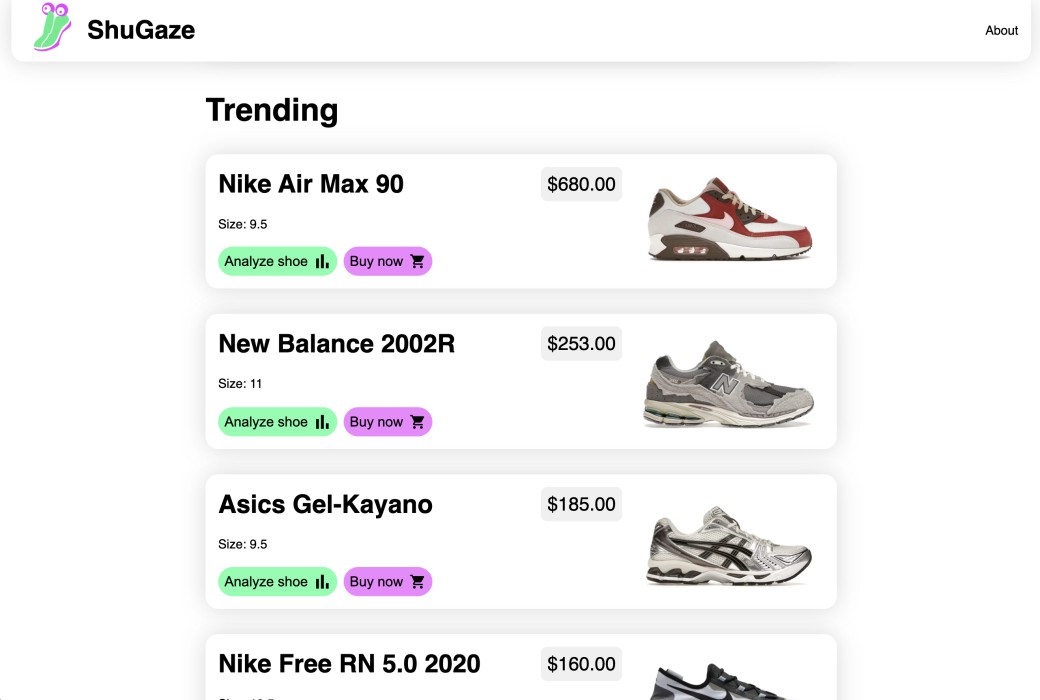Buy the New Balance 2002R now
The height and width of the screenshot is (700, 1040).
pos(388,422)
